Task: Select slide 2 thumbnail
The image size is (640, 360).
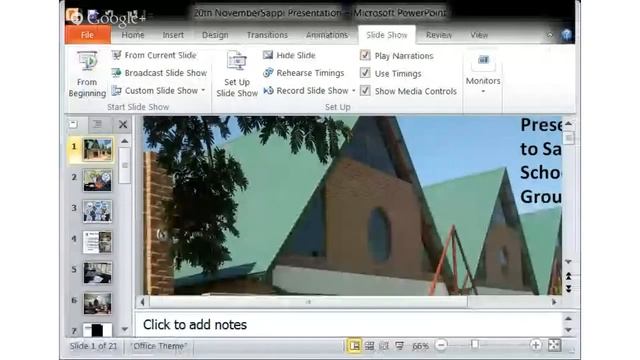Action: click(x=97, y=180)
